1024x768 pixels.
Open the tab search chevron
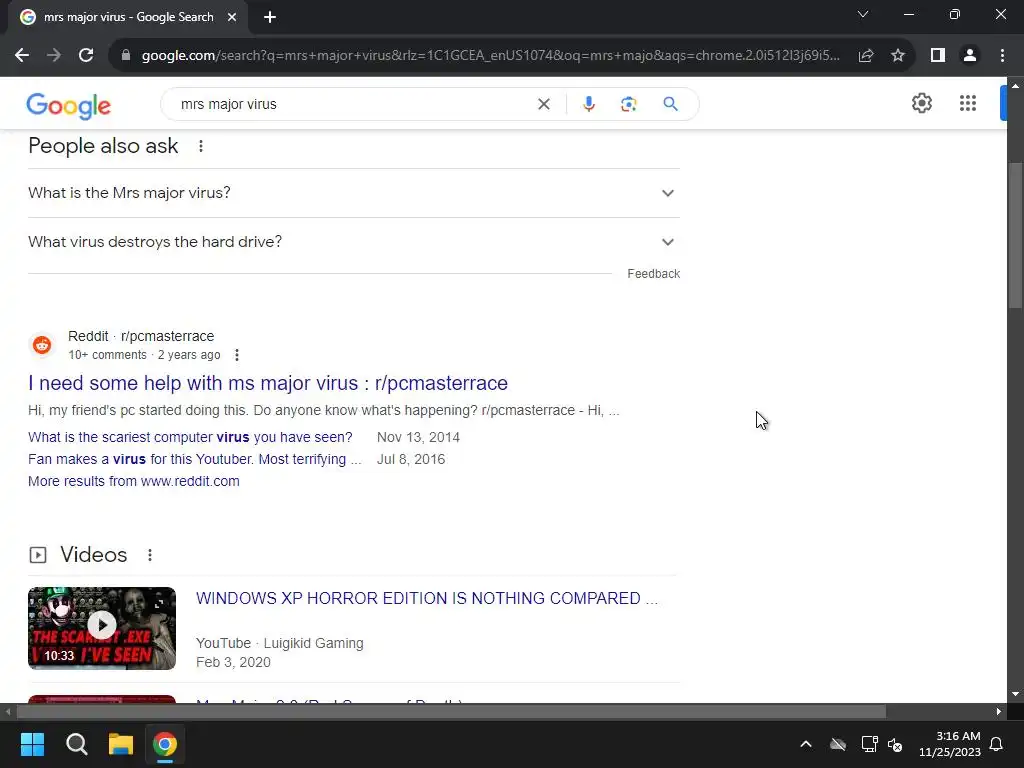863,14
